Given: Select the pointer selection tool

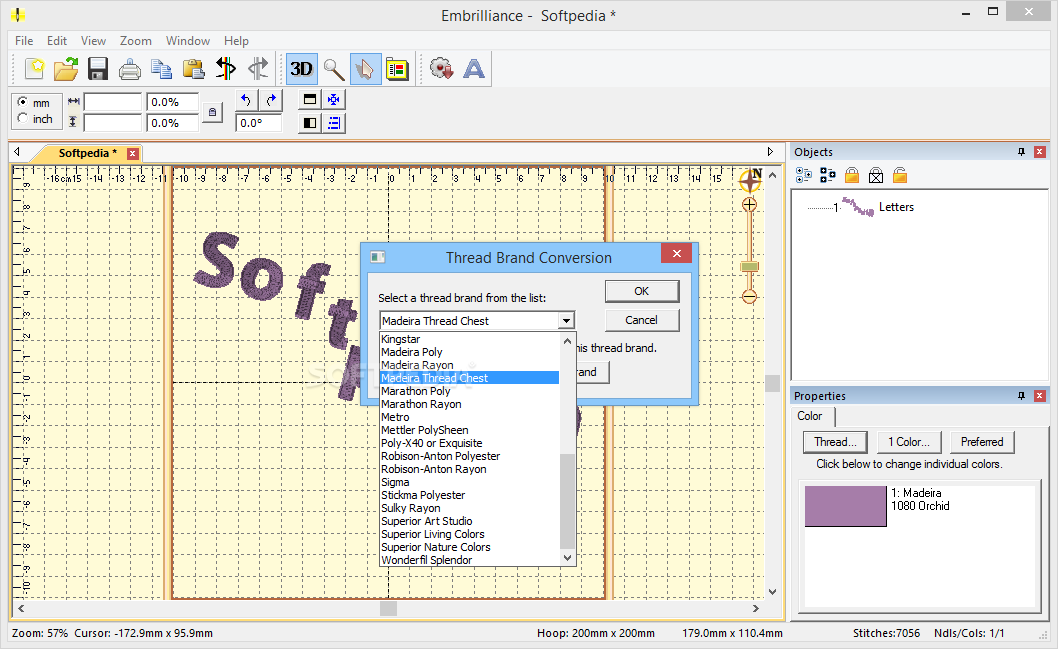Looking at the screenshot, I should click(365, 69).
